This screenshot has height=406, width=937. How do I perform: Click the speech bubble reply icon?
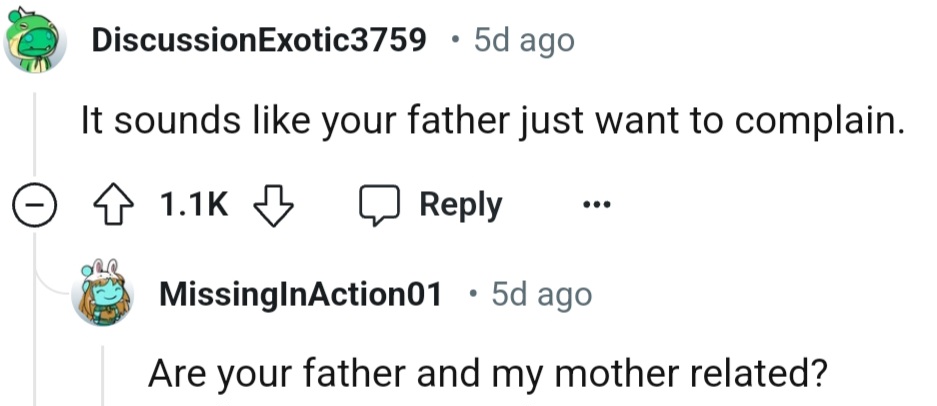[379, 205]
